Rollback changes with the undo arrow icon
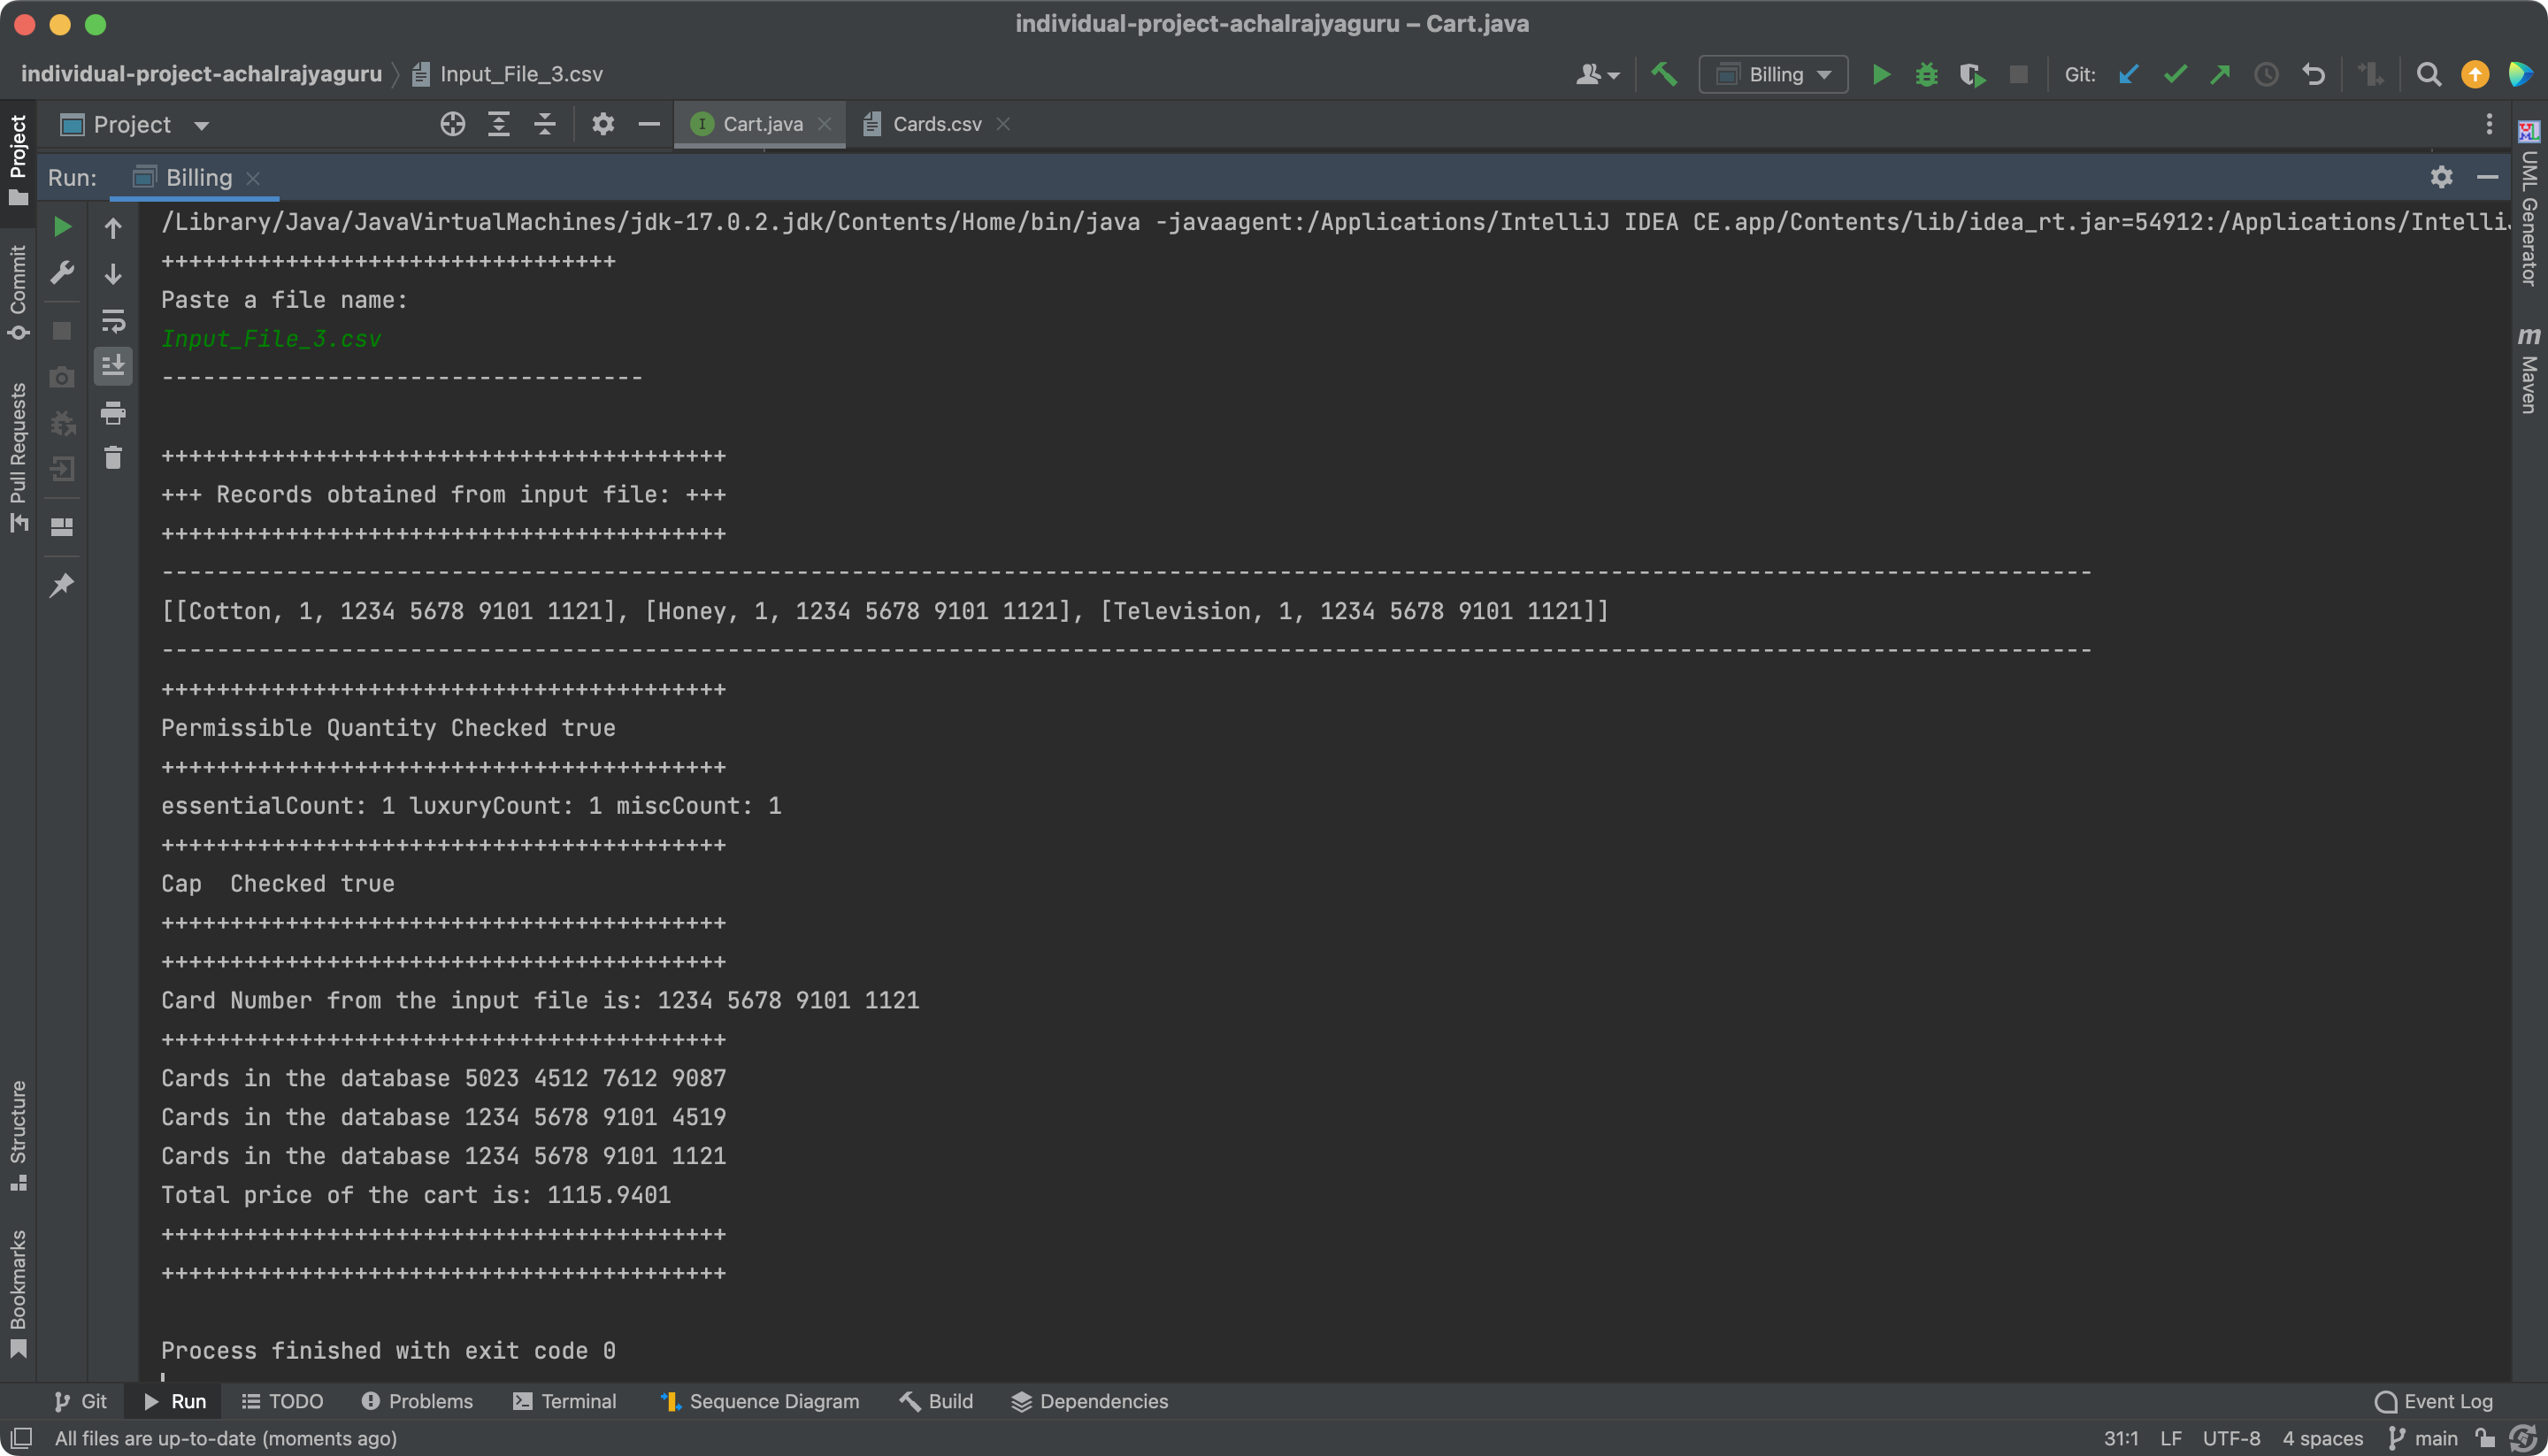The height and width of the screenshot is (1456, 2548). 2313,75
